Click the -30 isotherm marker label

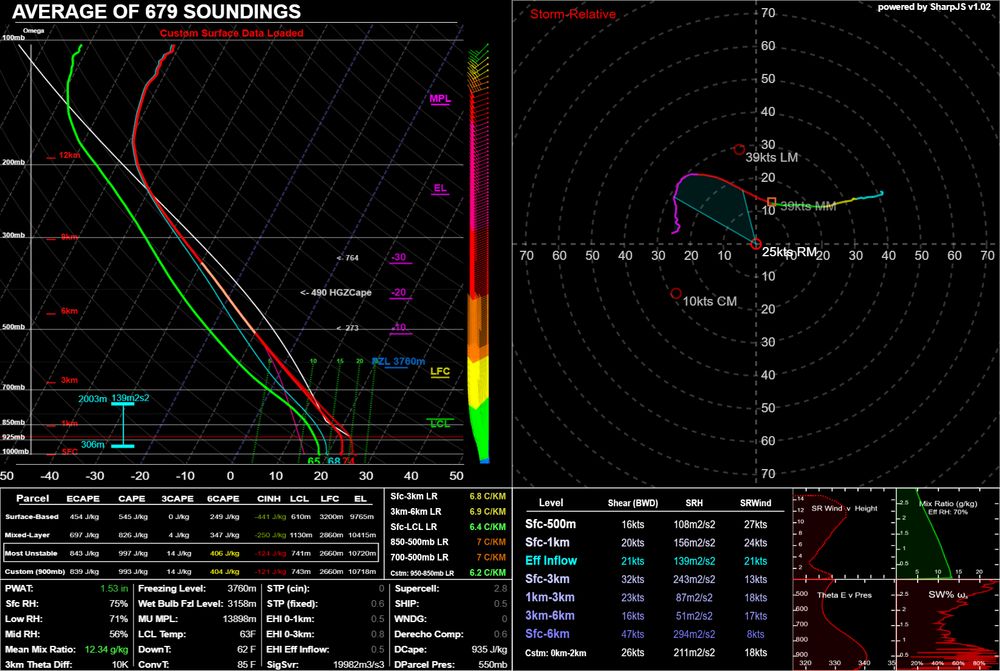pos(399,258)
